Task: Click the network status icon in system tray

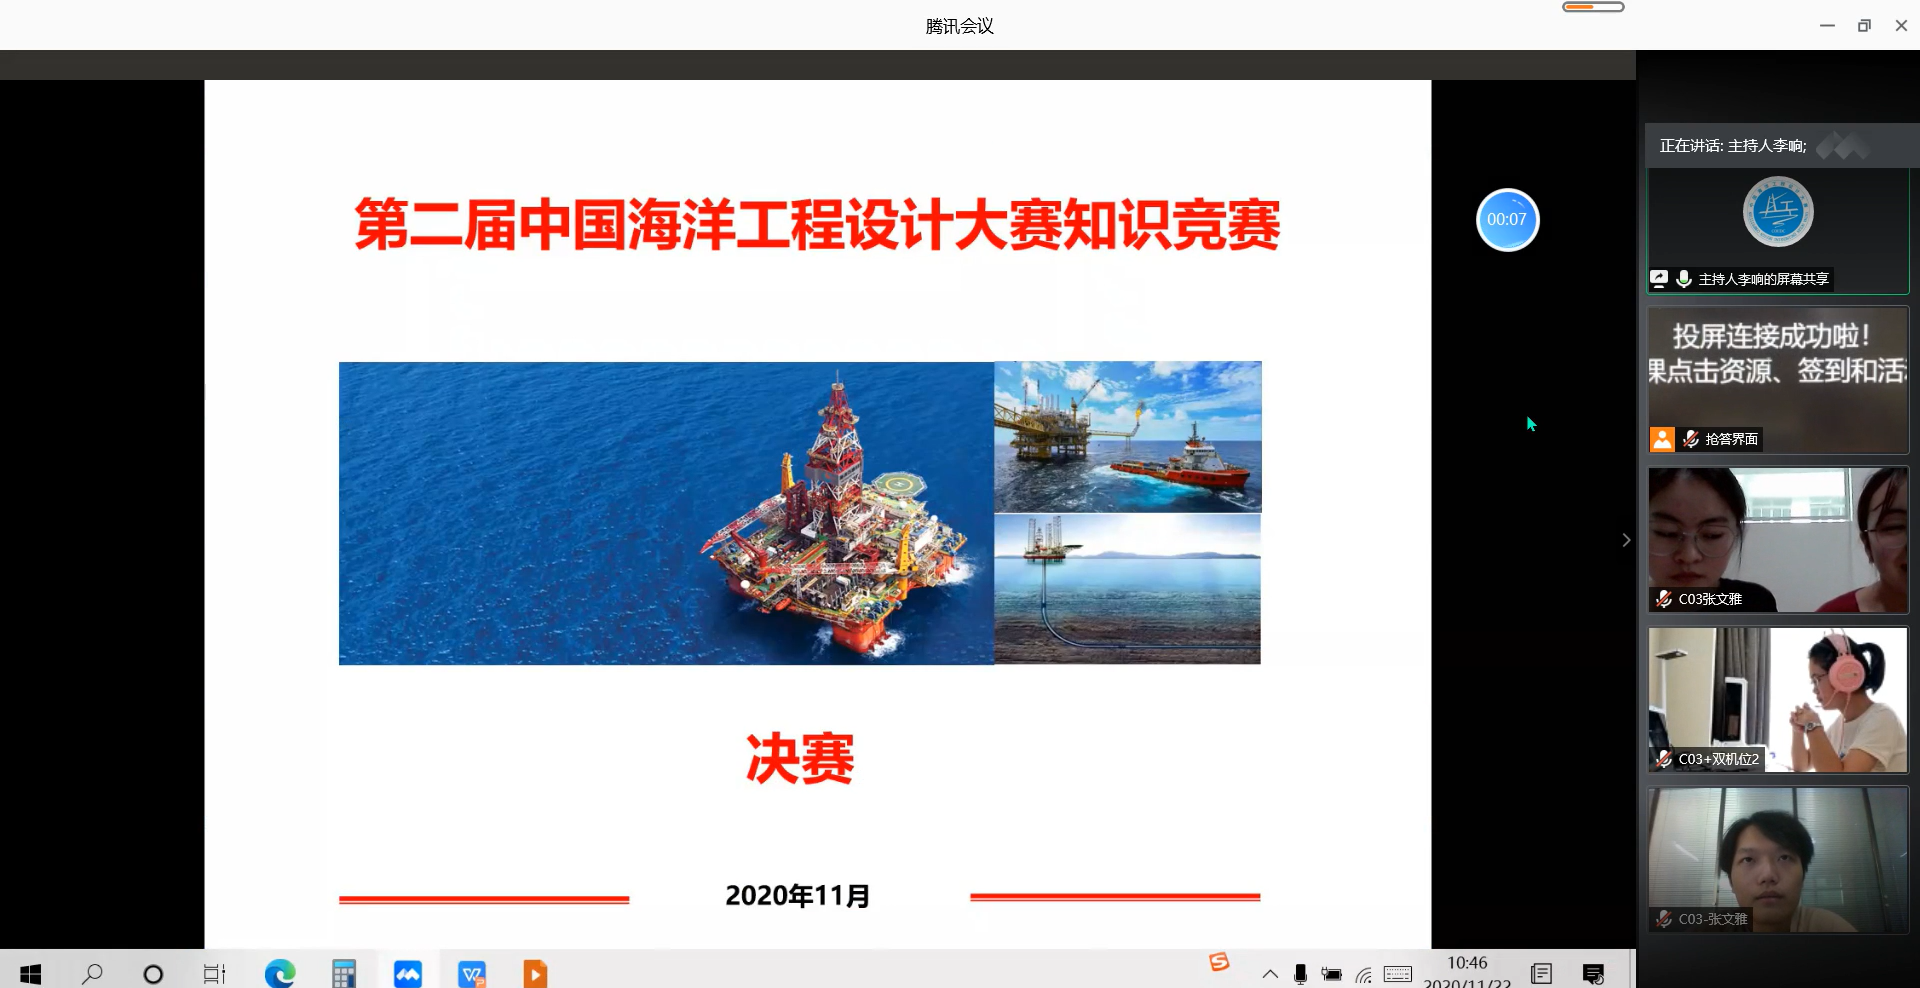Action: pyautogui.click(x=1364, y=974)
